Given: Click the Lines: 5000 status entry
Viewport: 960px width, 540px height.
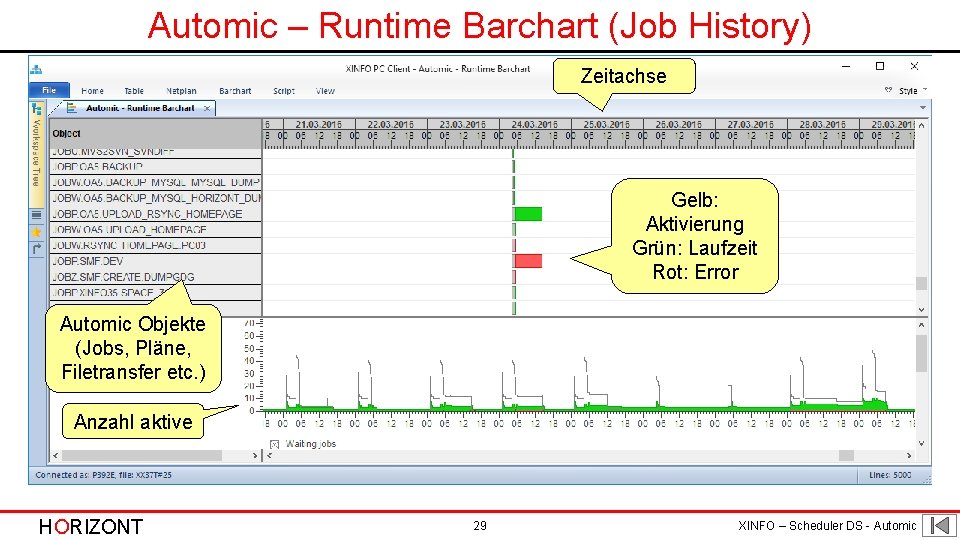Looking at the screenshot, I should 890,475.
